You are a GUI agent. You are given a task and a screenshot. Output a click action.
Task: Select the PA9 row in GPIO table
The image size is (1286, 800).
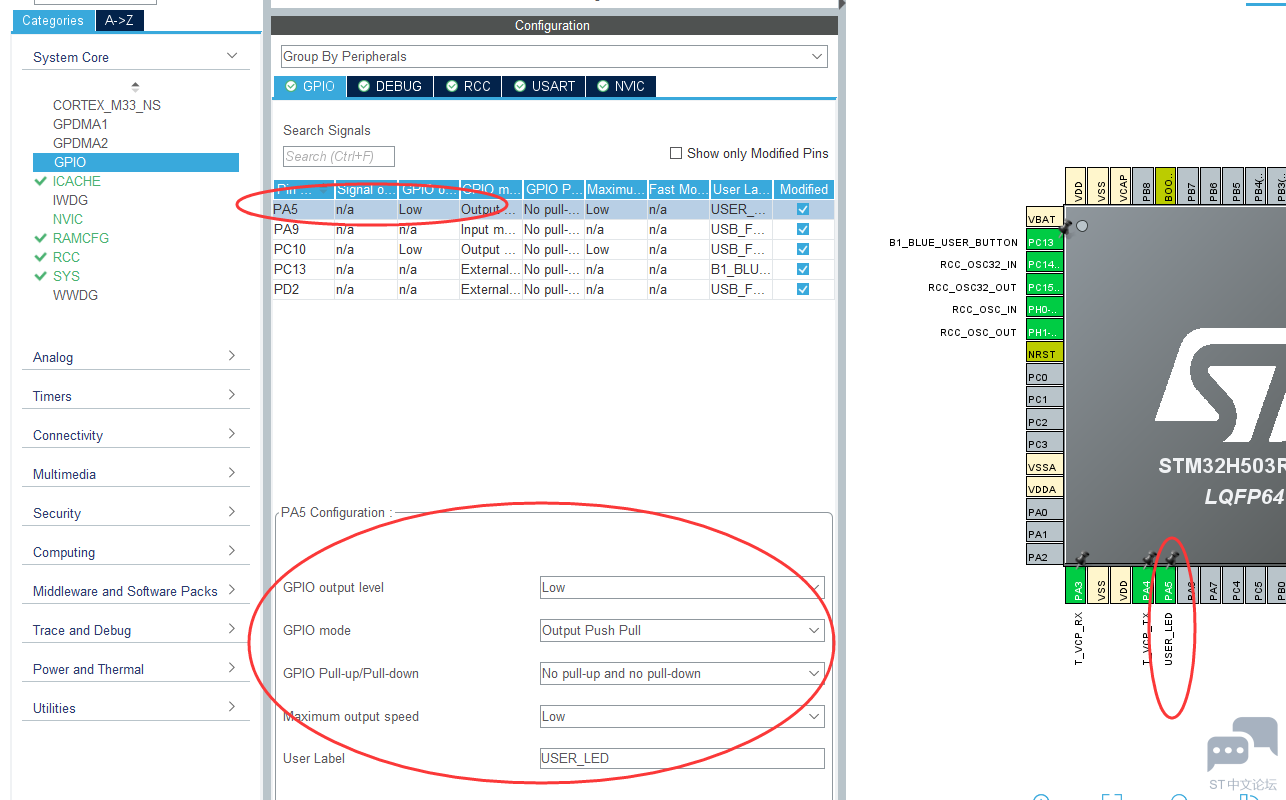[x=553, y=230]
